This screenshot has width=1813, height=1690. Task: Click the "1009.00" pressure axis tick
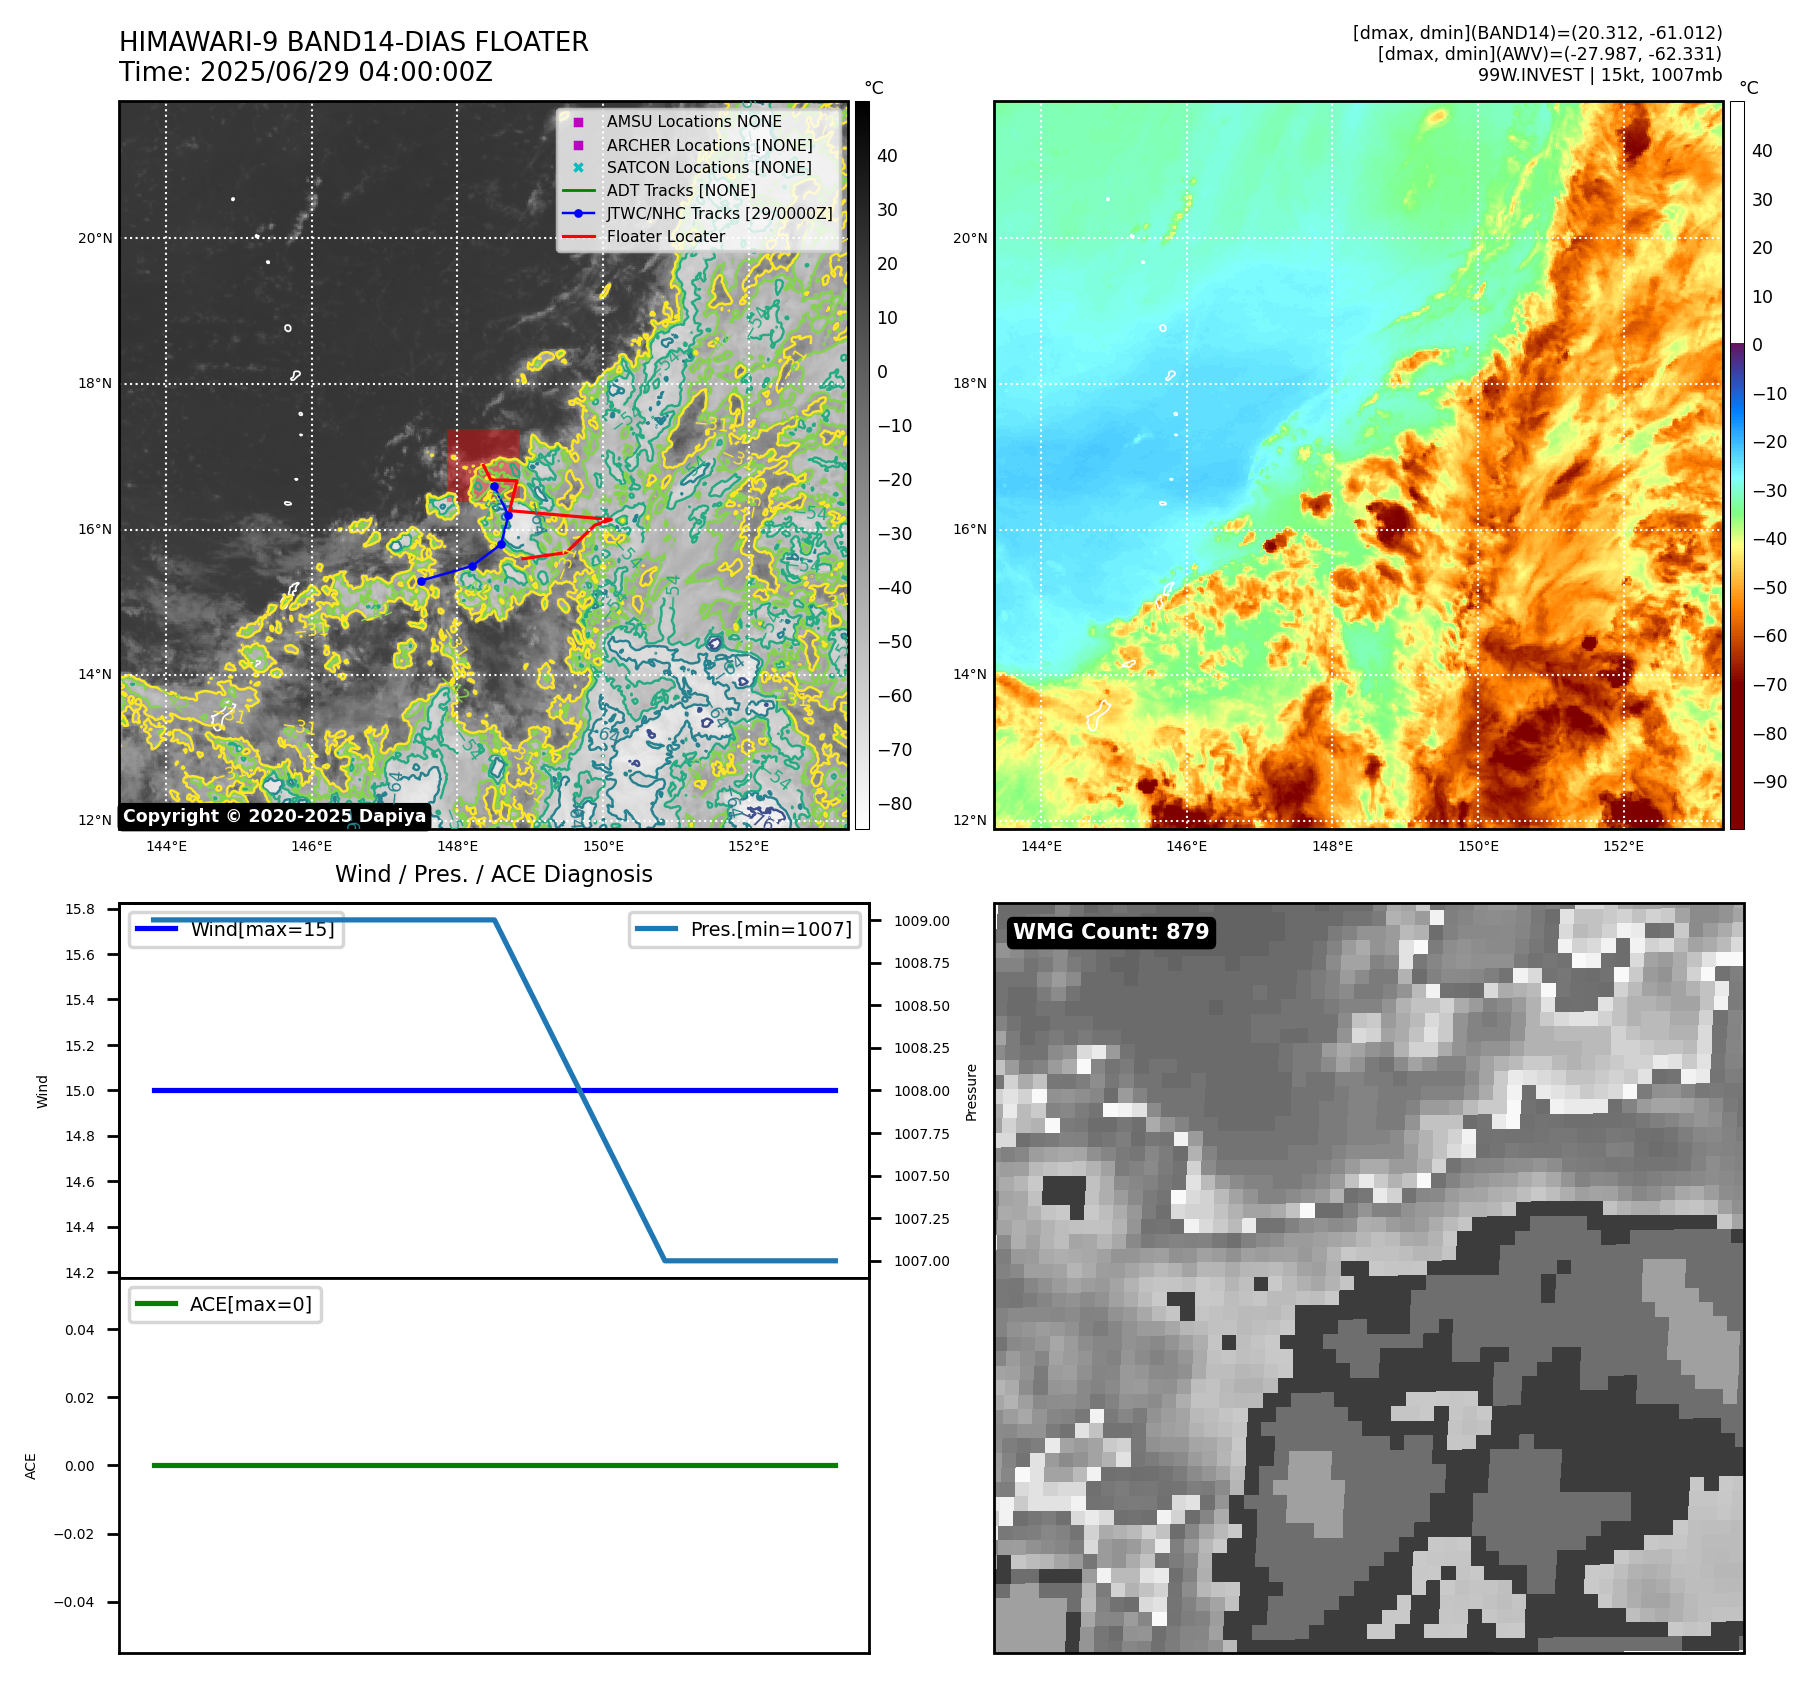(x=922, y=921)
